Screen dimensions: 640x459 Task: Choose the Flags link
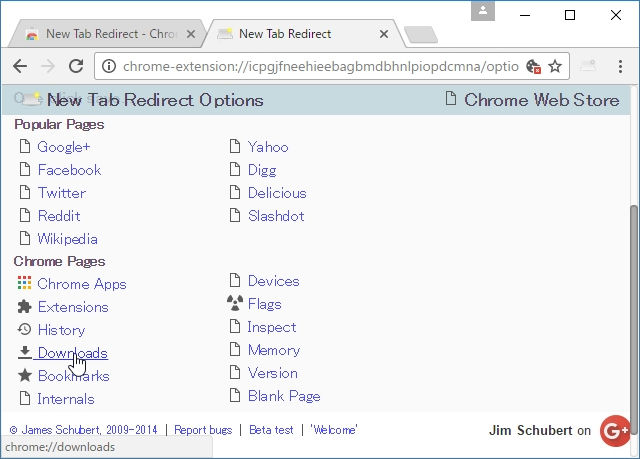pyautogui.click(x=264, y=304)
